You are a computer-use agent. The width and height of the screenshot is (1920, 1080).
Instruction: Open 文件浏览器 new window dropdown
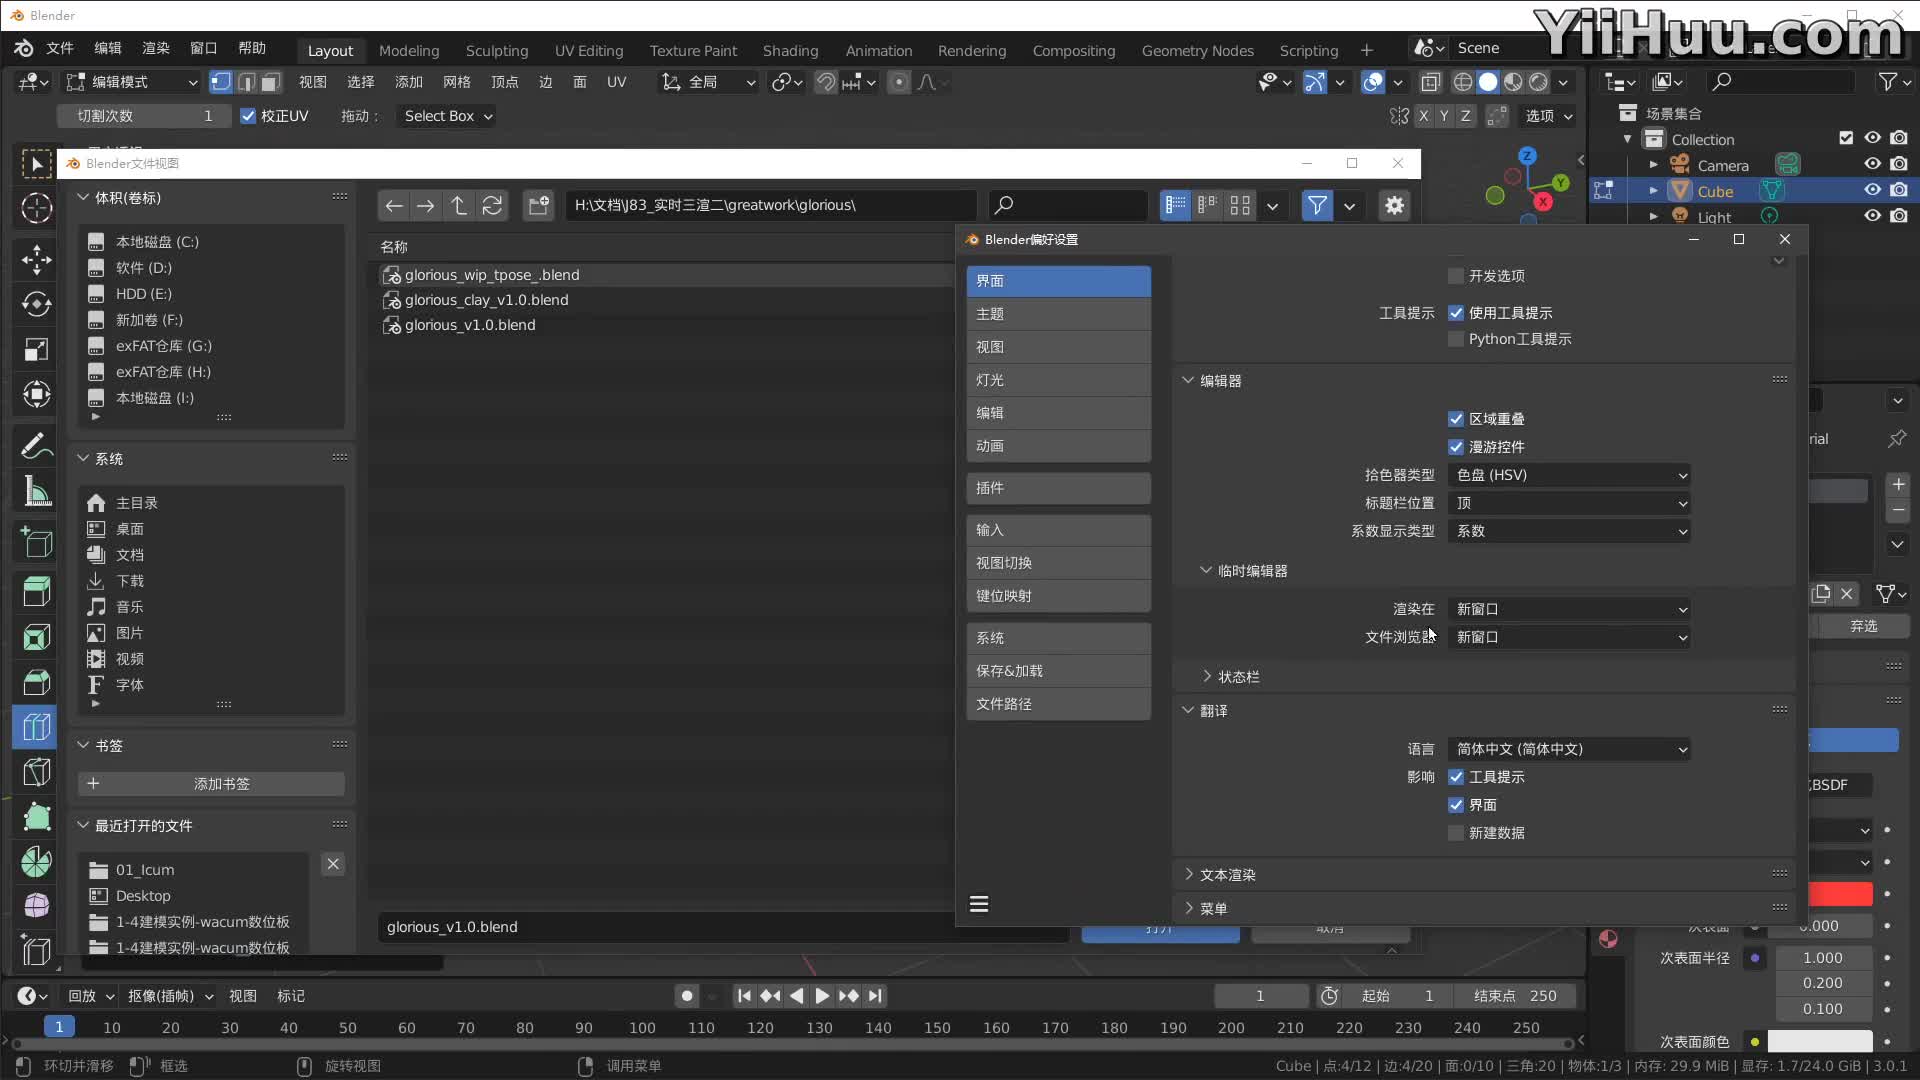click(1569, 637)
